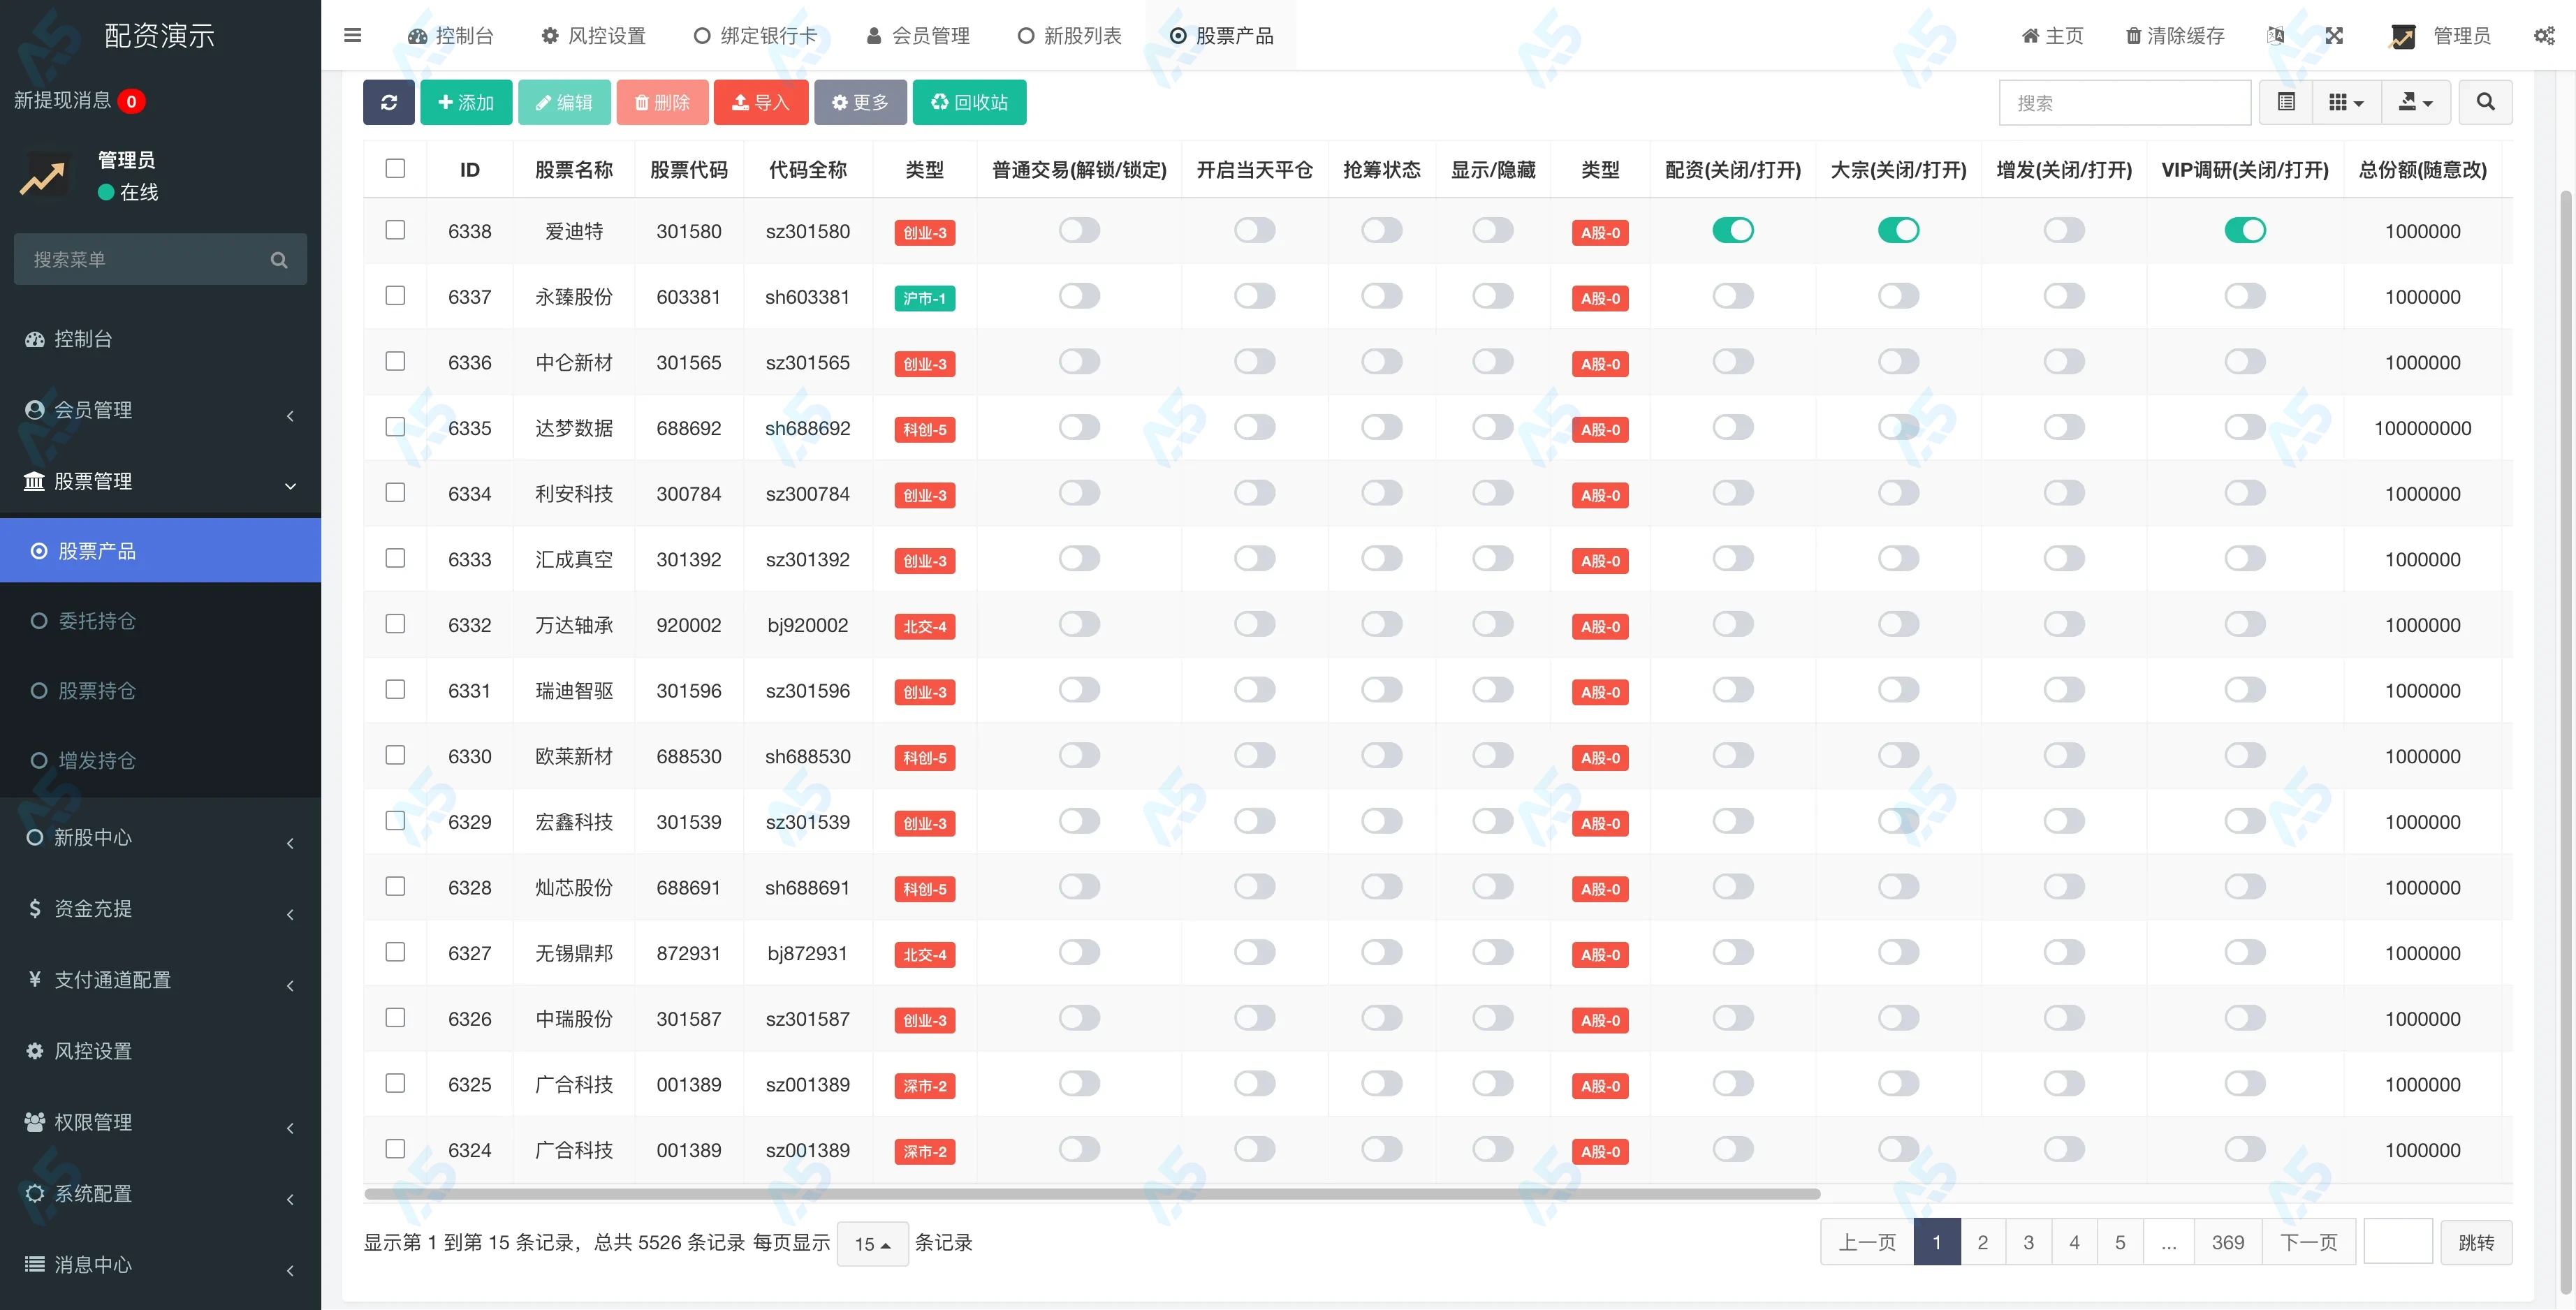This screenshot has width=2576, height=1310.
Task: Change the 15 records per page dropdown
Action: tap(871, 1243)
